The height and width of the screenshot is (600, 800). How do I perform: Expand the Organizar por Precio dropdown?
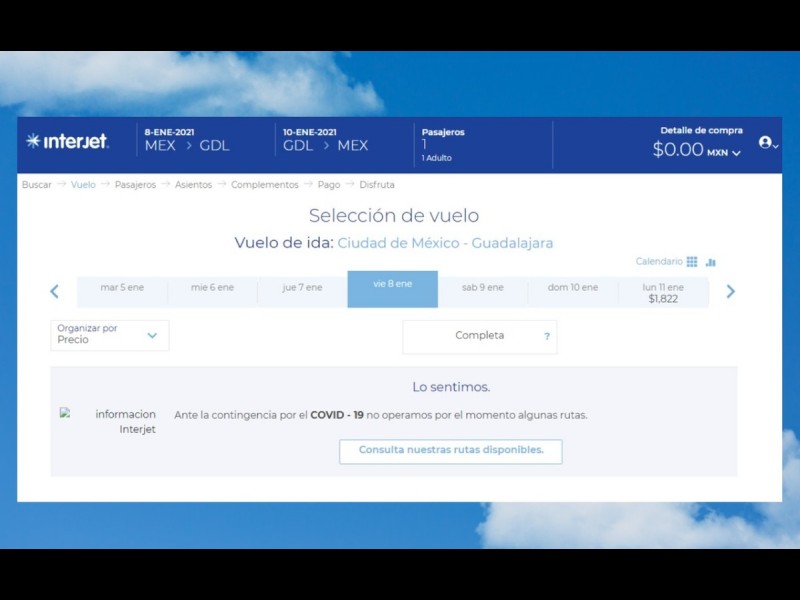pos(109,335)
